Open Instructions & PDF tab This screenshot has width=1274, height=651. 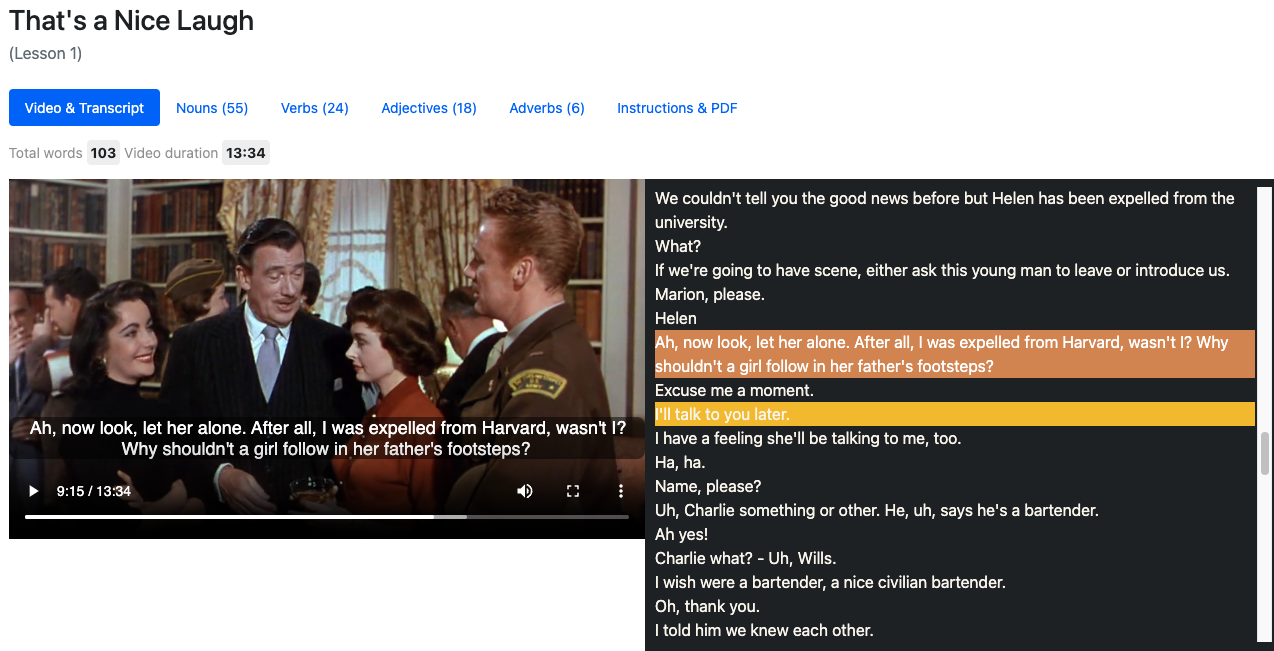pos(677,108)
